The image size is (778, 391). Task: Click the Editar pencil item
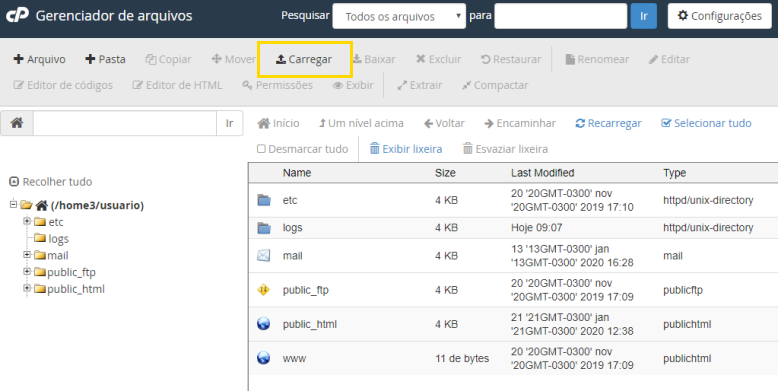669,59
